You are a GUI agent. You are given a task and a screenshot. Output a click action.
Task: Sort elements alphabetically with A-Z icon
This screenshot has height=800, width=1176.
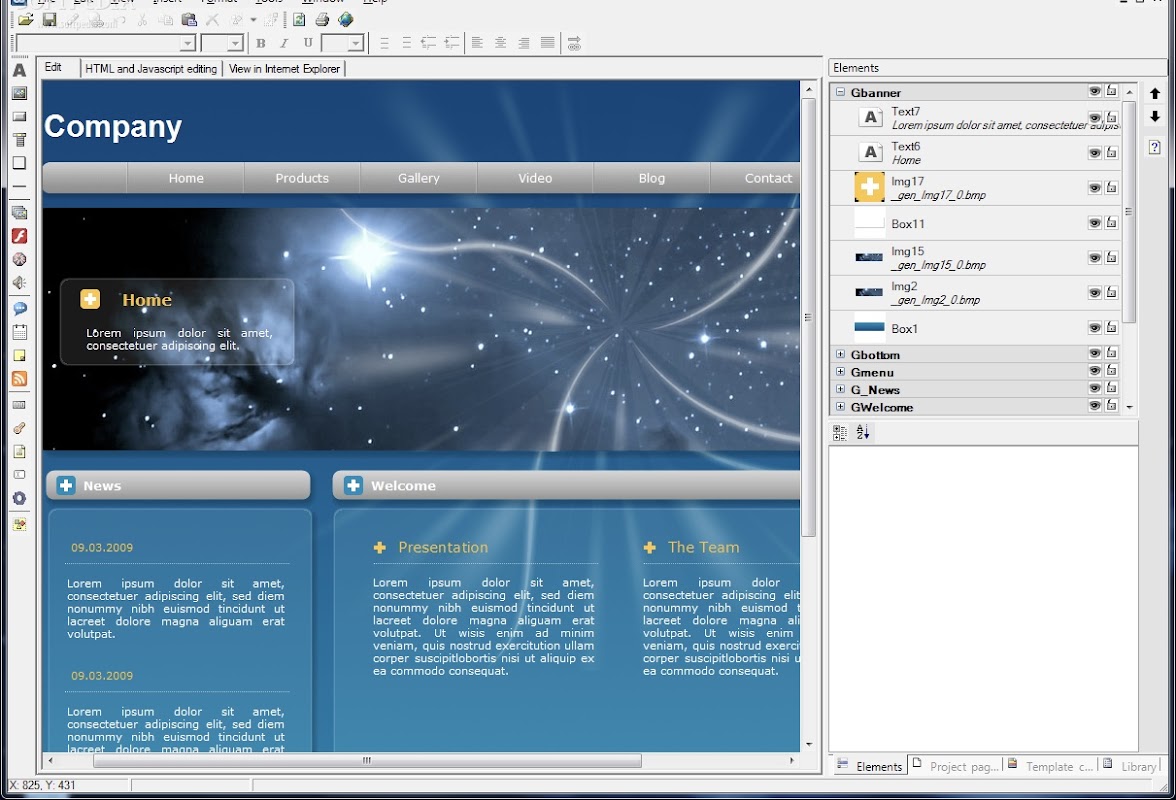click(863, 432)
